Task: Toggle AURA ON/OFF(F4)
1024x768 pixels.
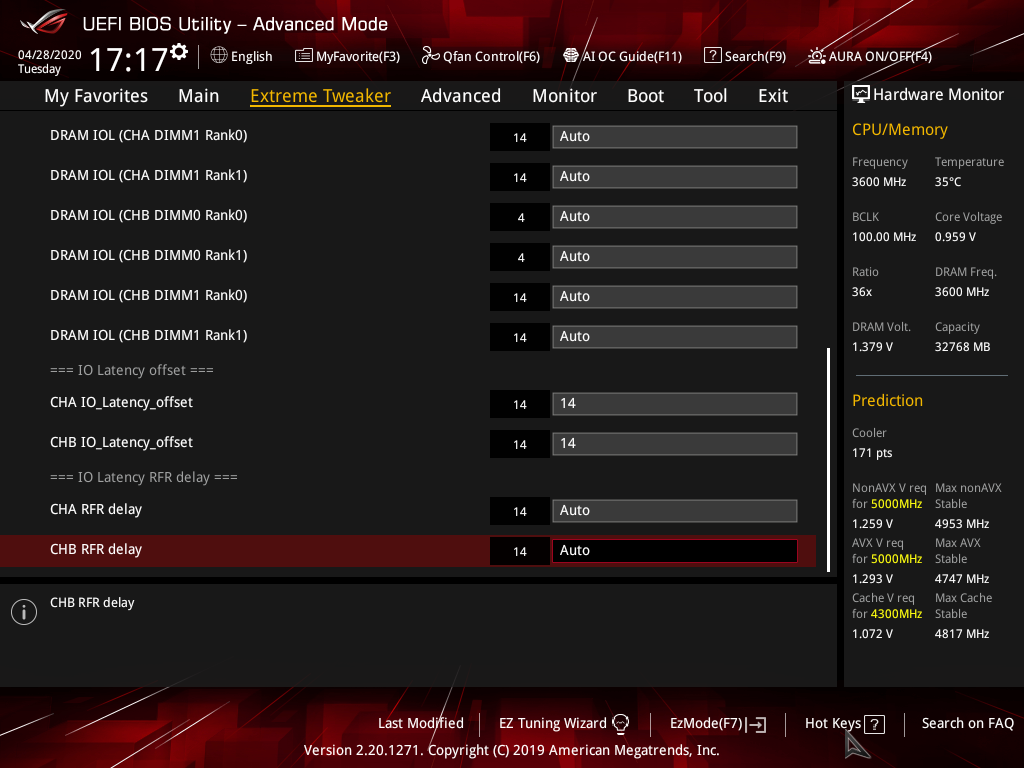Action: [x=870, y=56]
